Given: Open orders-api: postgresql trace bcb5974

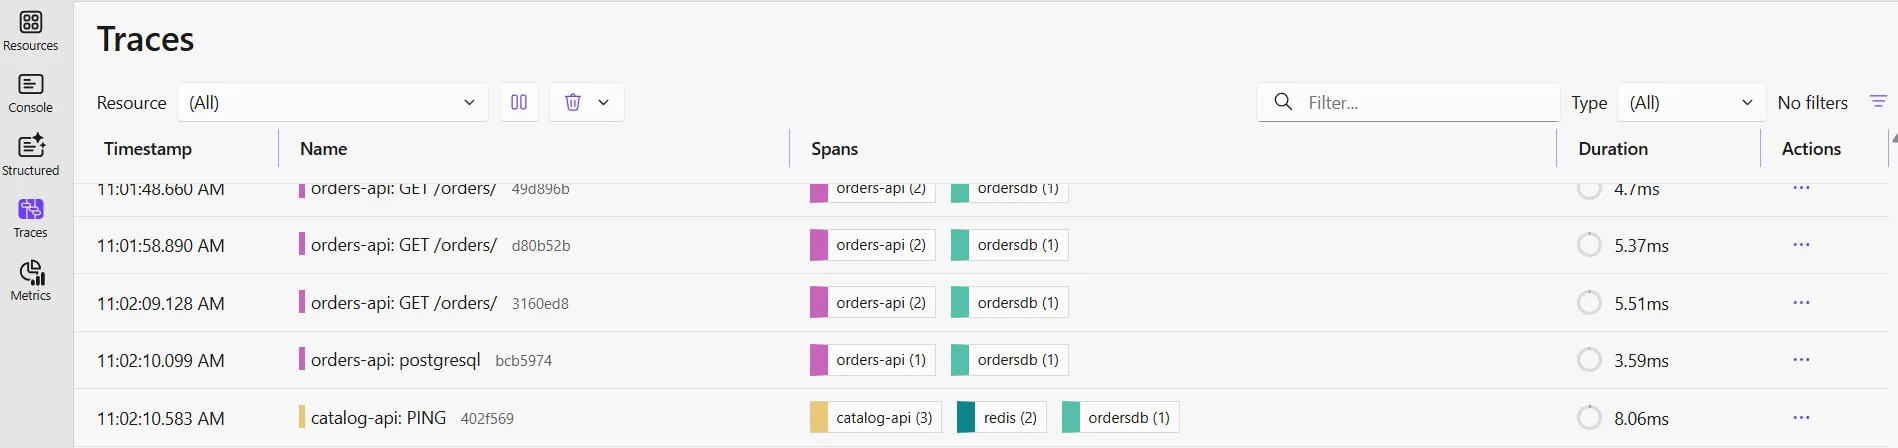Looking at the screenshot, I should tap(395, 360).
